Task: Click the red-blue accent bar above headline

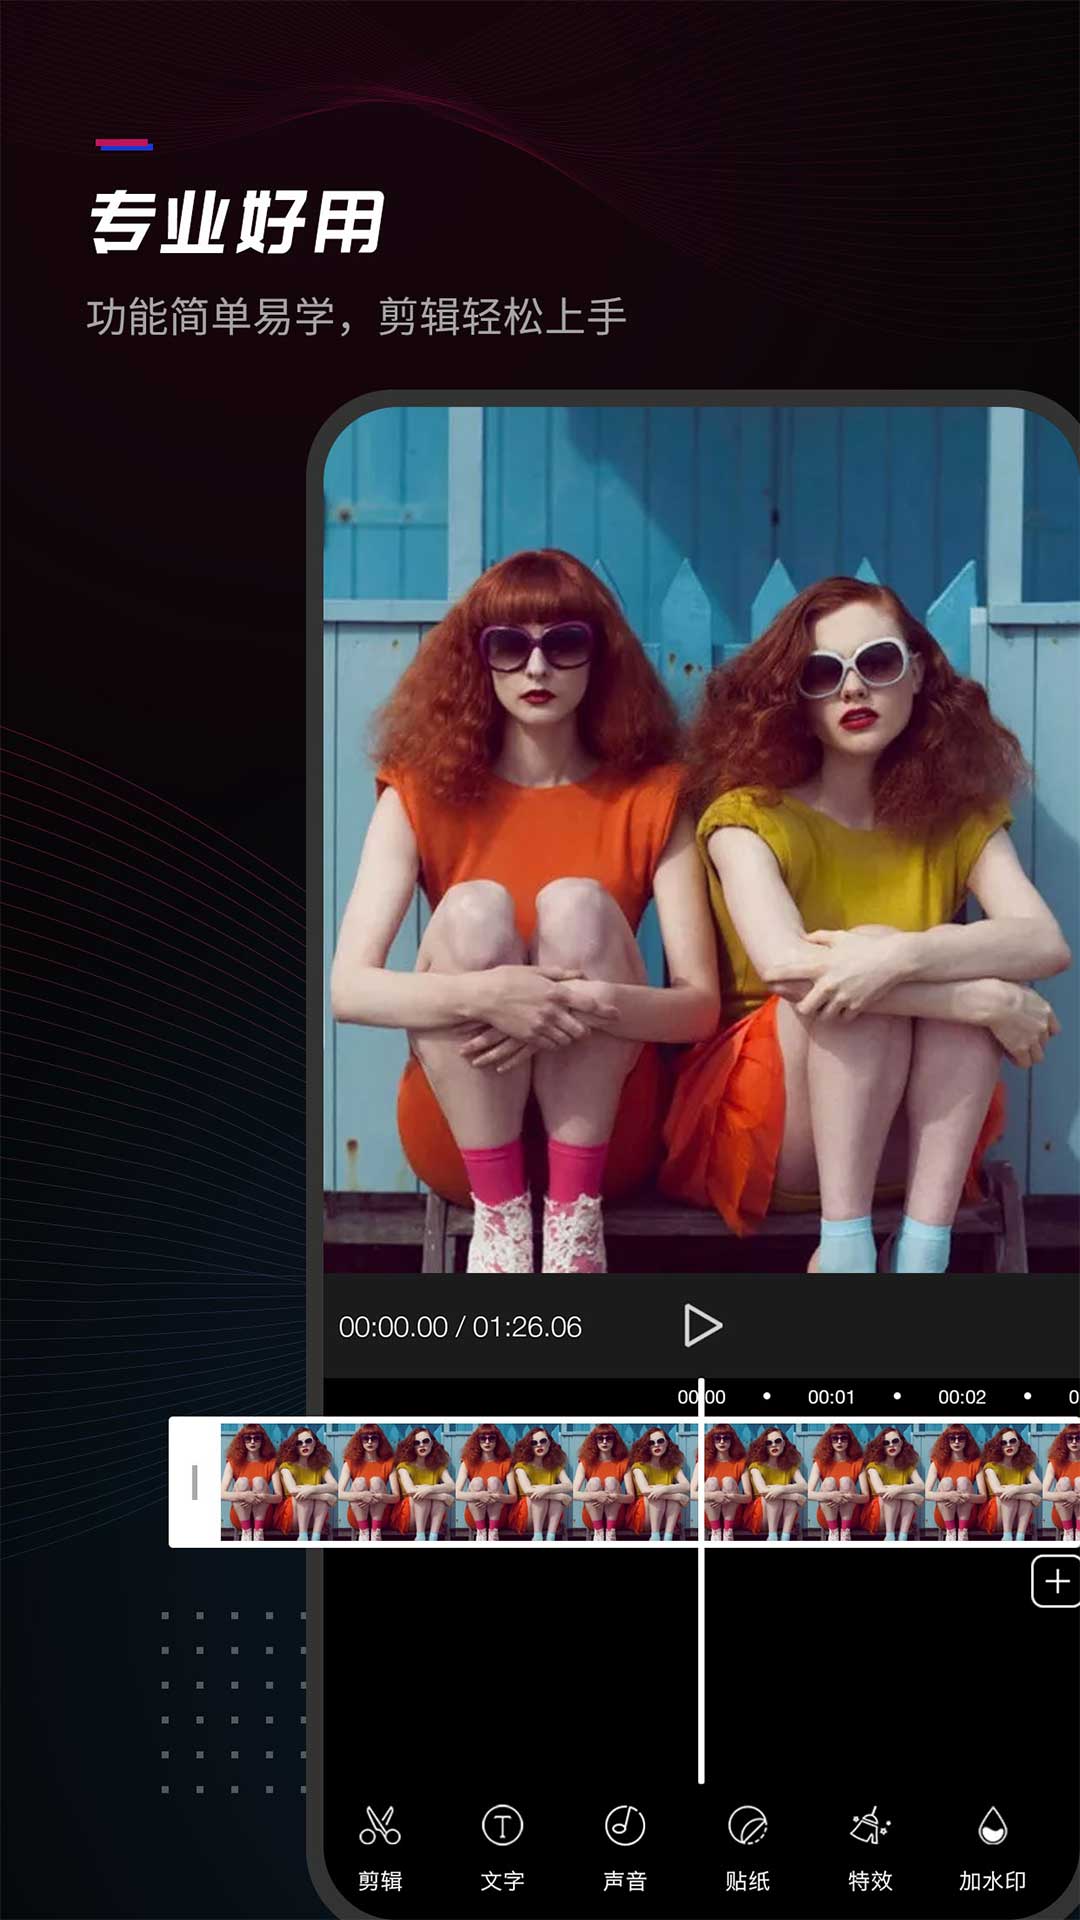Action: point(124,145)
